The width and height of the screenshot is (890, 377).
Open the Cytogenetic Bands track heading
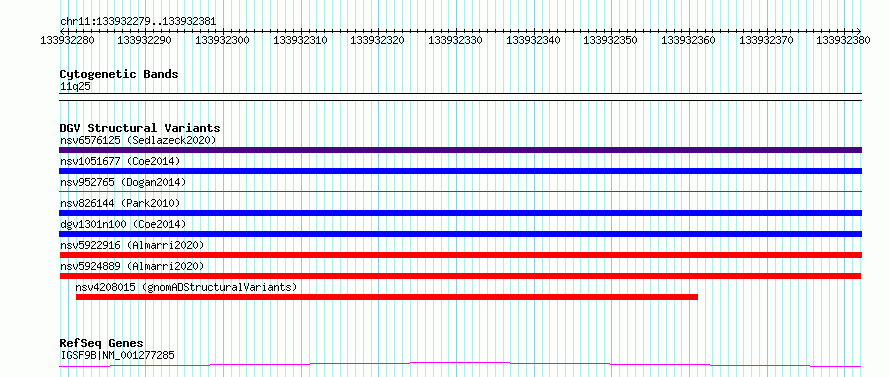pyautogui.click(x=119, y=74)
